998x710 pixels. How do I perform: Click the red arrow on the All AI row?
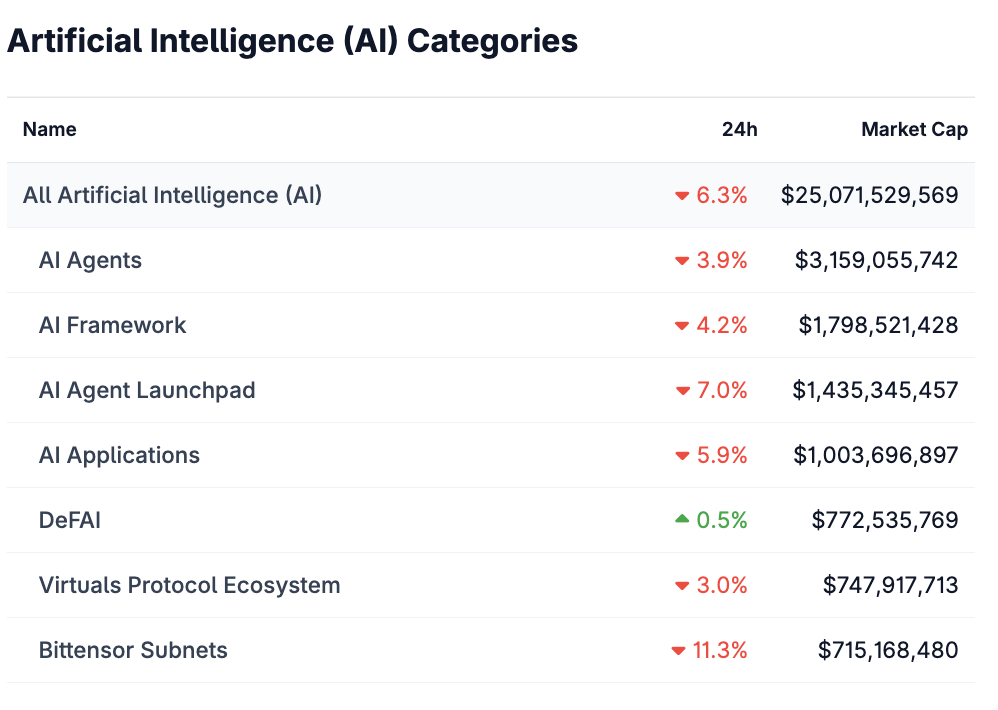click(681, 195)
